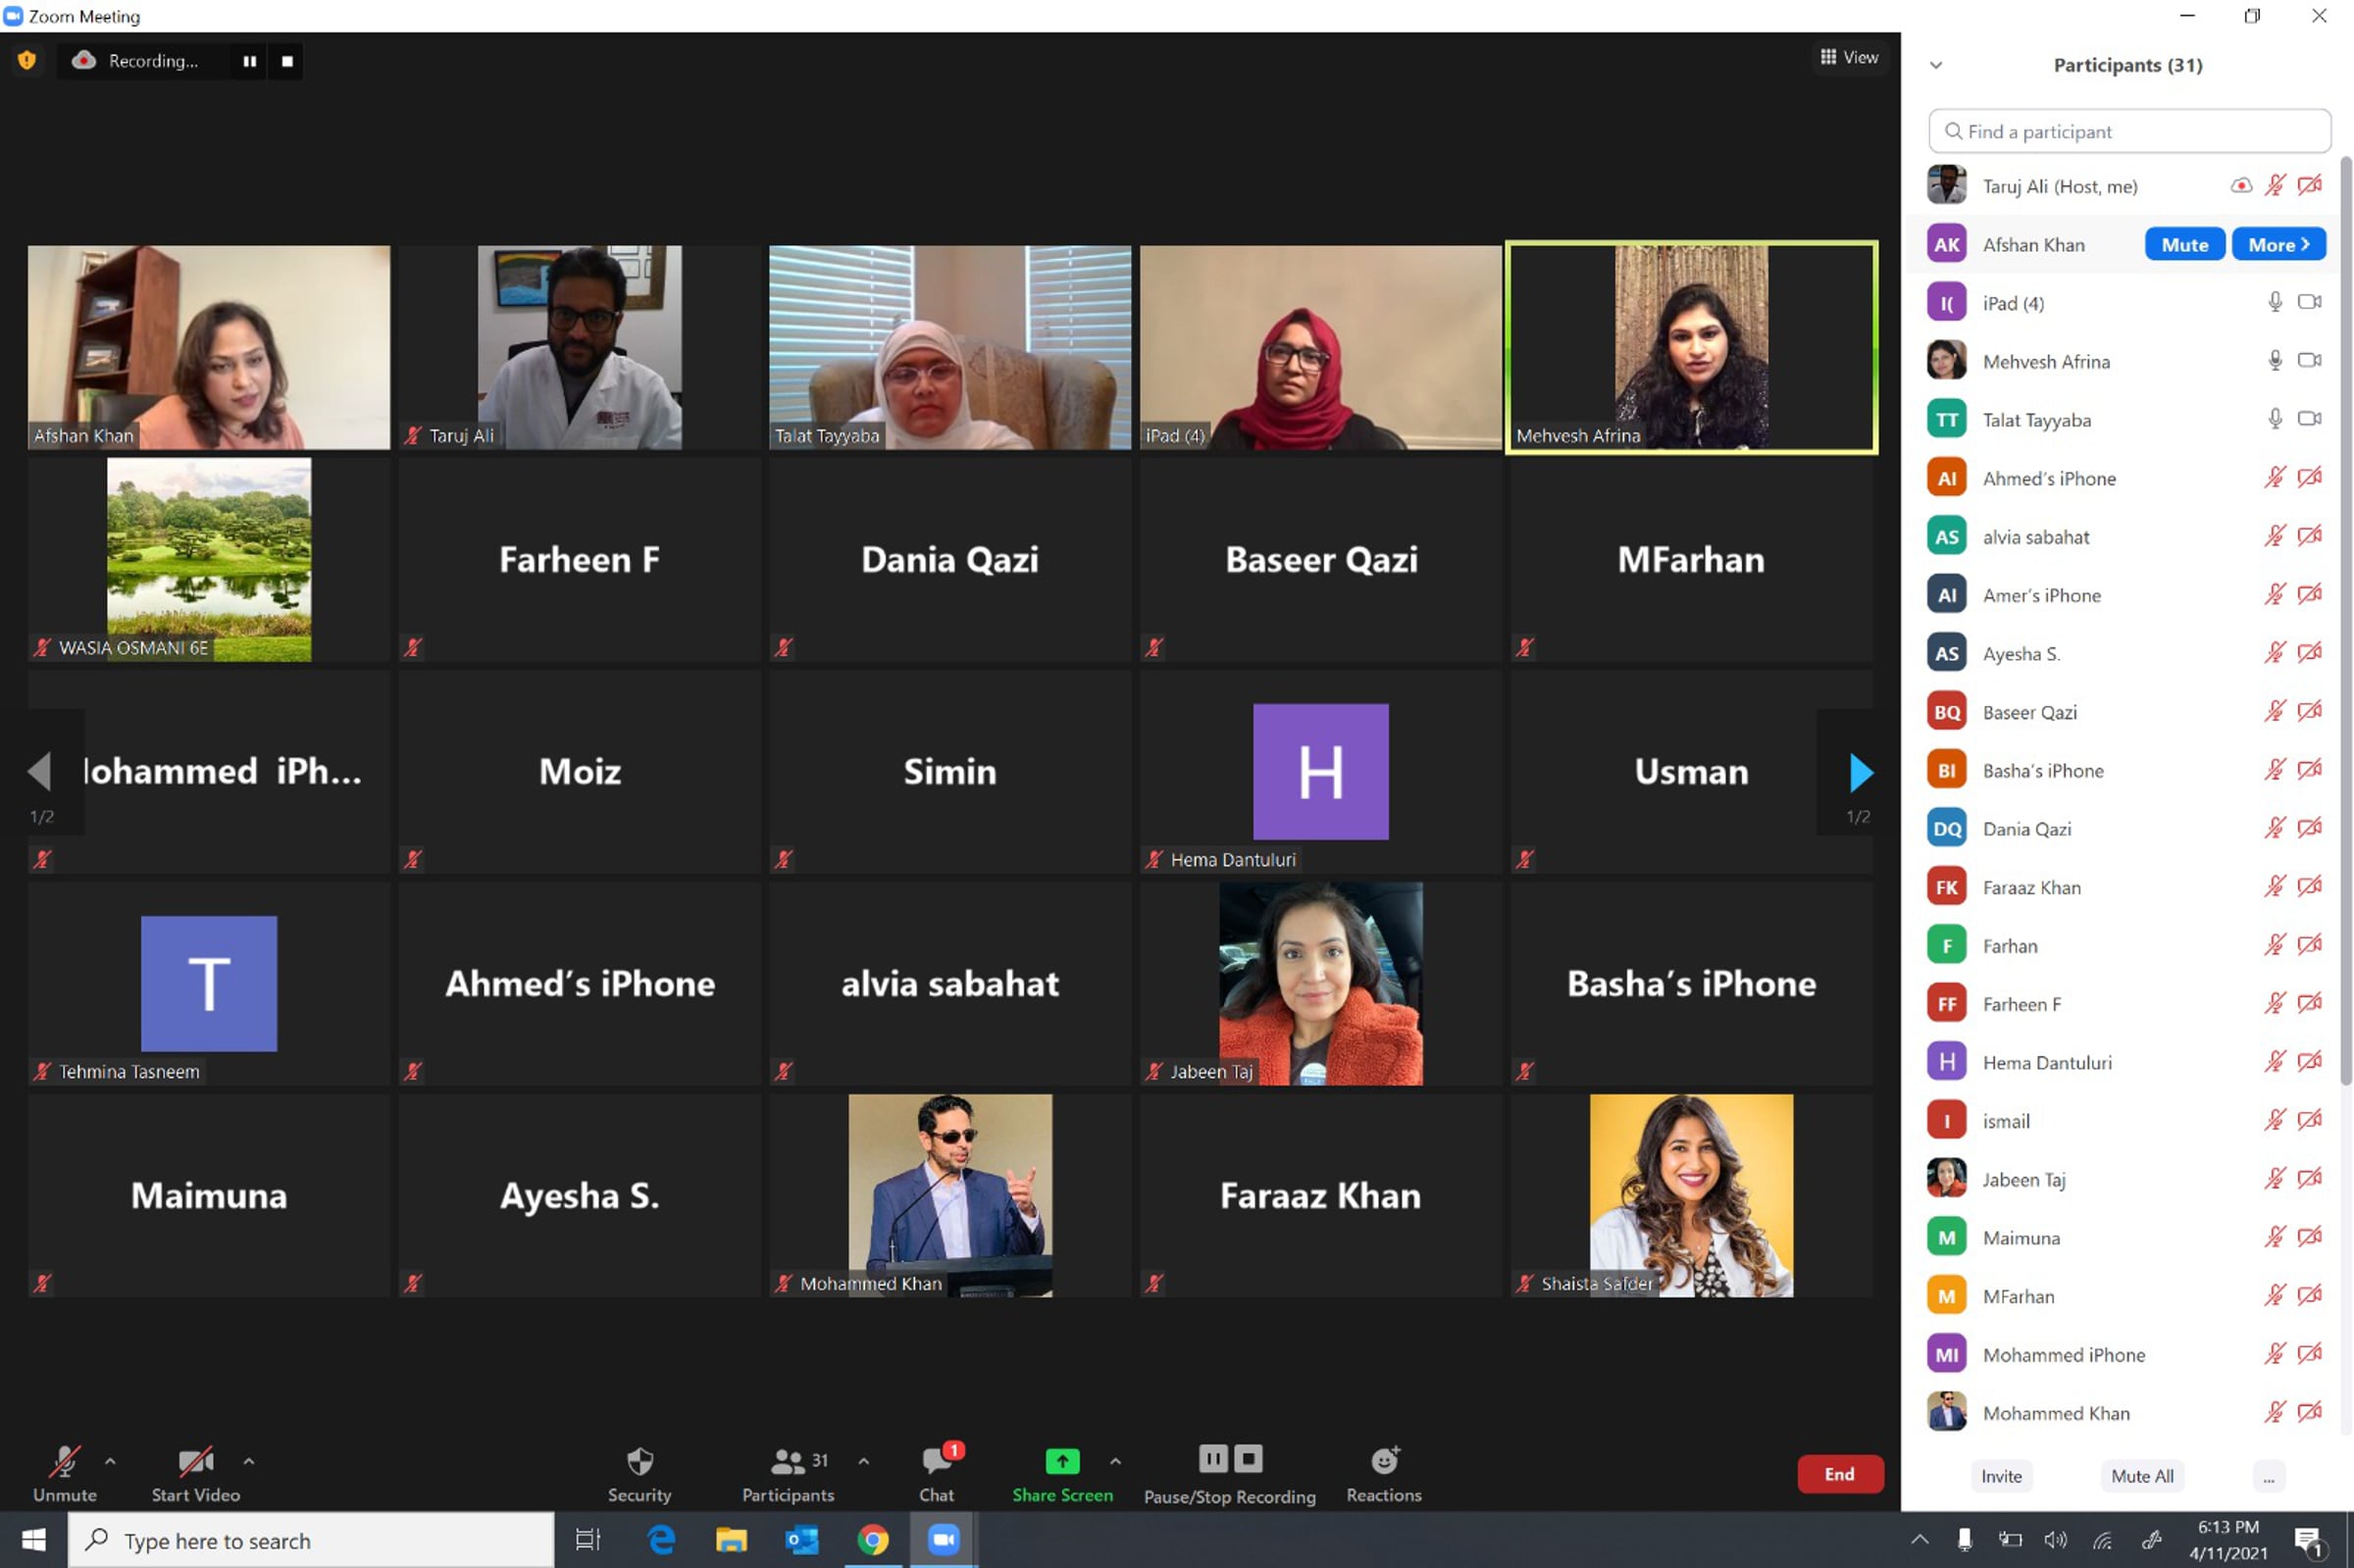
Task: Click the Find a participant search field
Action: 2130,131
